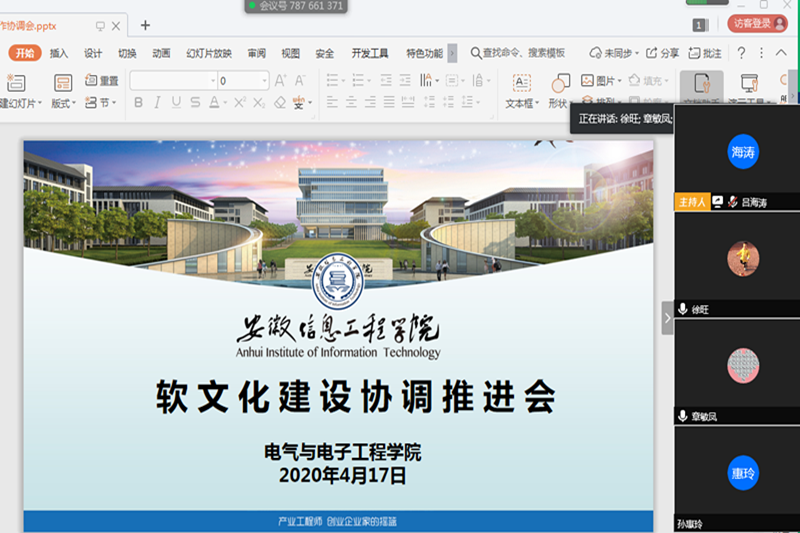The image size is (800, 533).
Task: Toggle bold text formatting
Action: pos(138,103)
